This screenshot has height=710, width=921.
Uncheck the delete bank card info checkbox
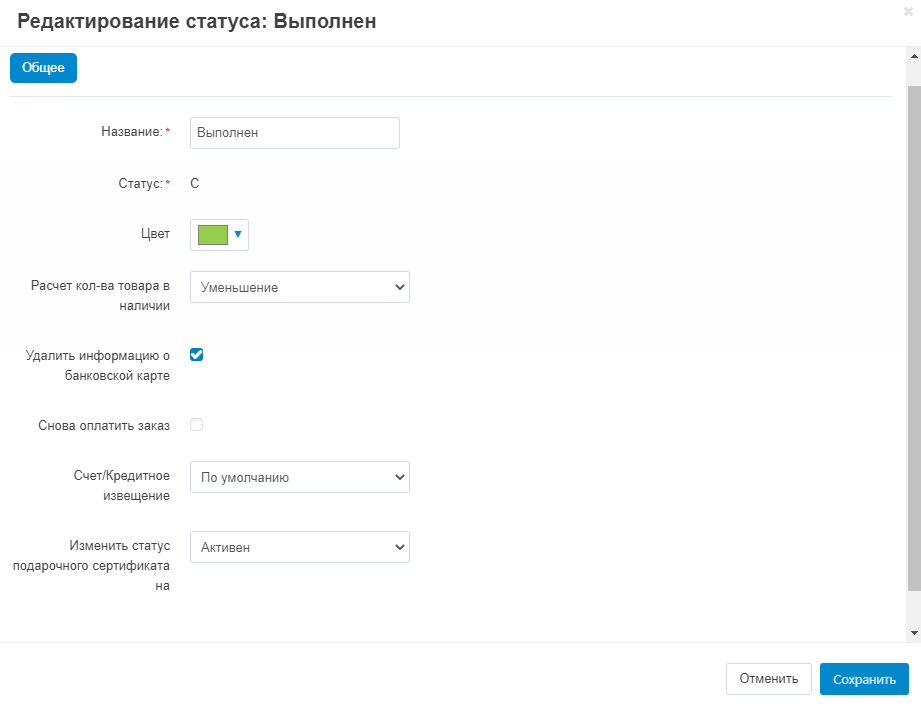point(197,354)
